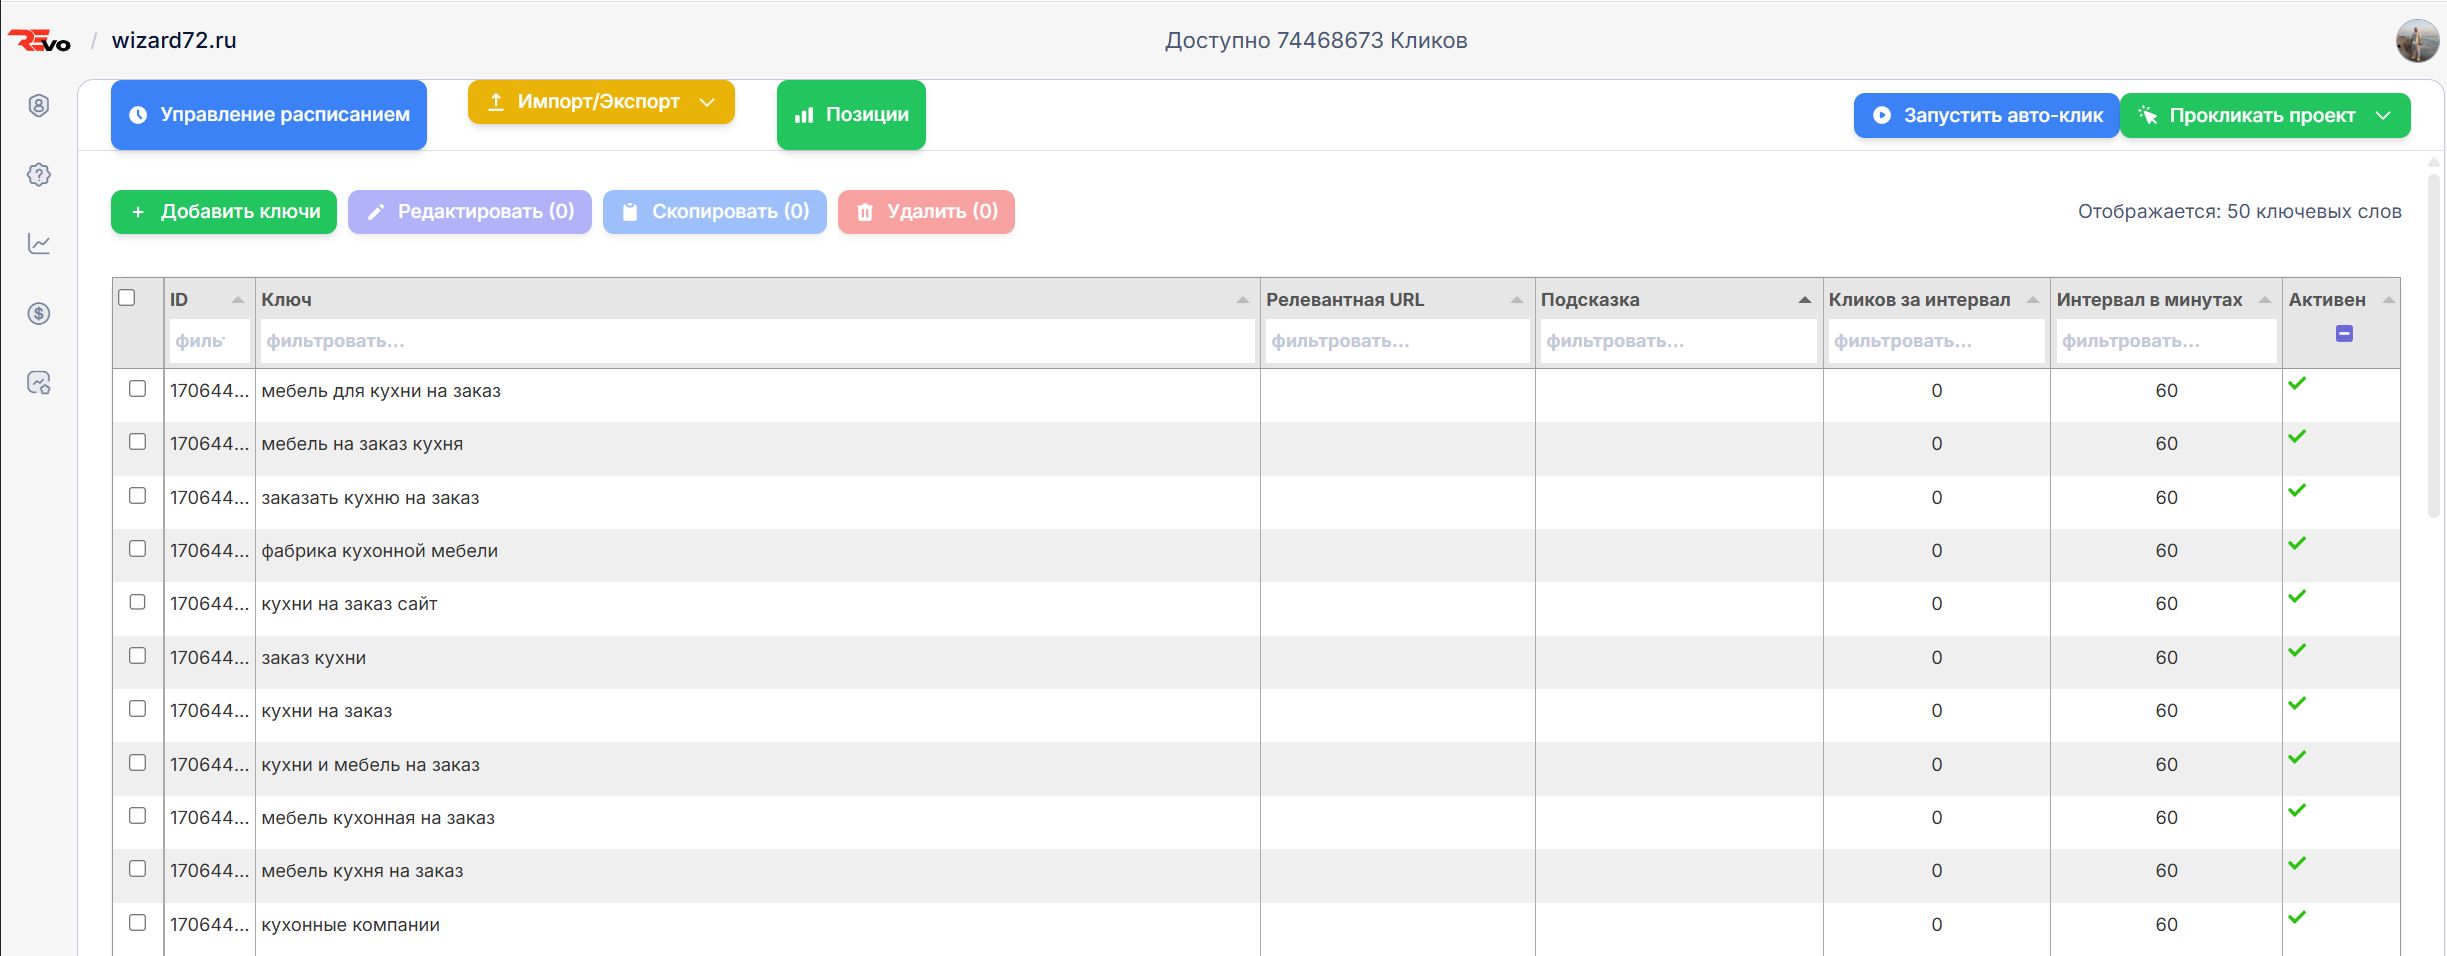Click the trash icon on Удалить button
The image size is (2447, 956).
[864, 212]
